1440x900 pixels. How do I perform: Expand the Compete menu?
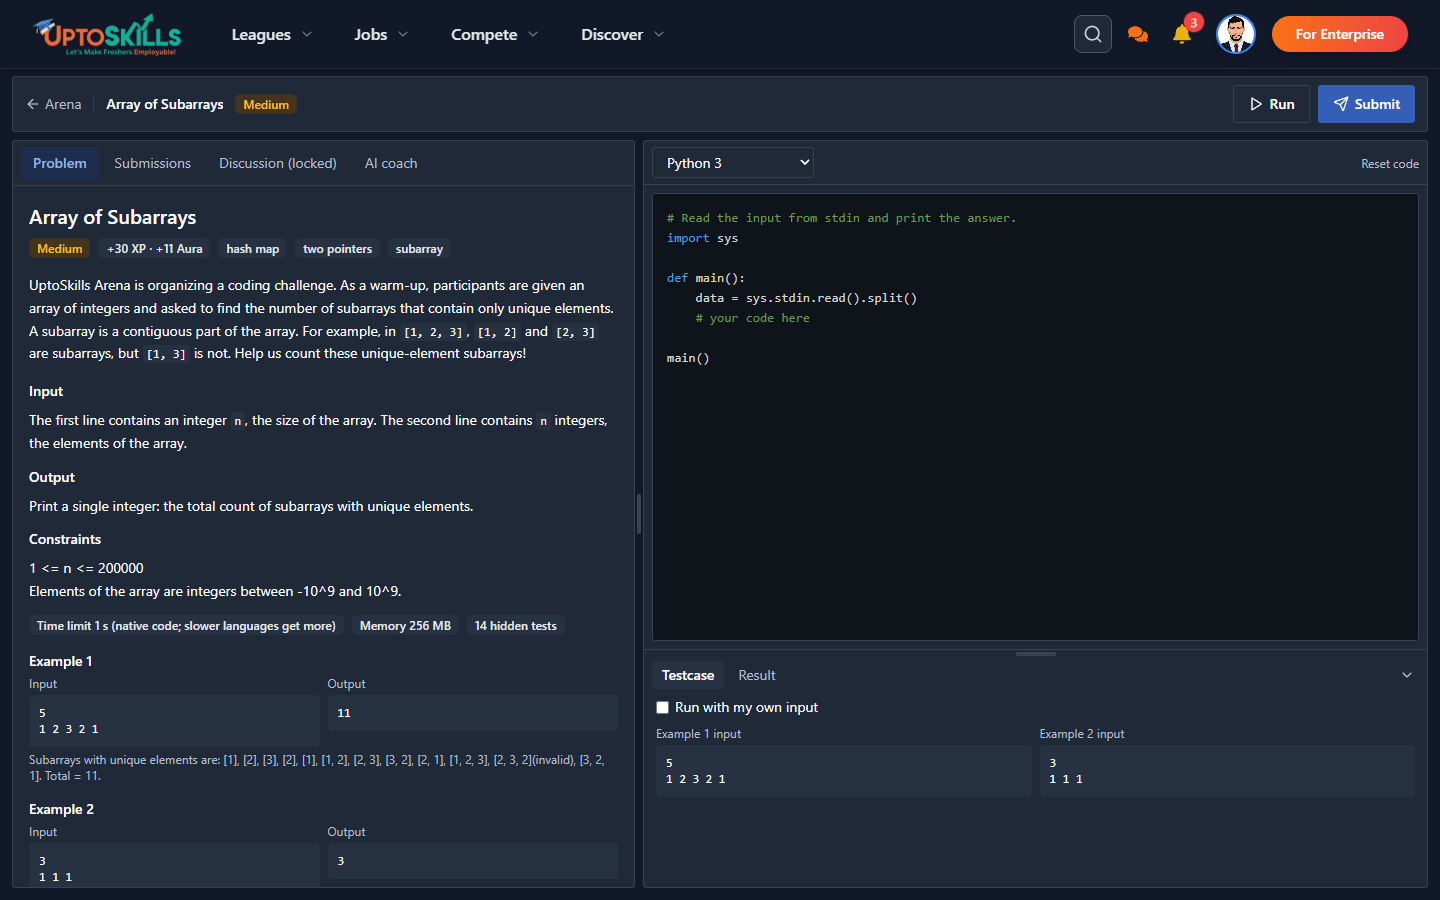[x=495, y=34]
